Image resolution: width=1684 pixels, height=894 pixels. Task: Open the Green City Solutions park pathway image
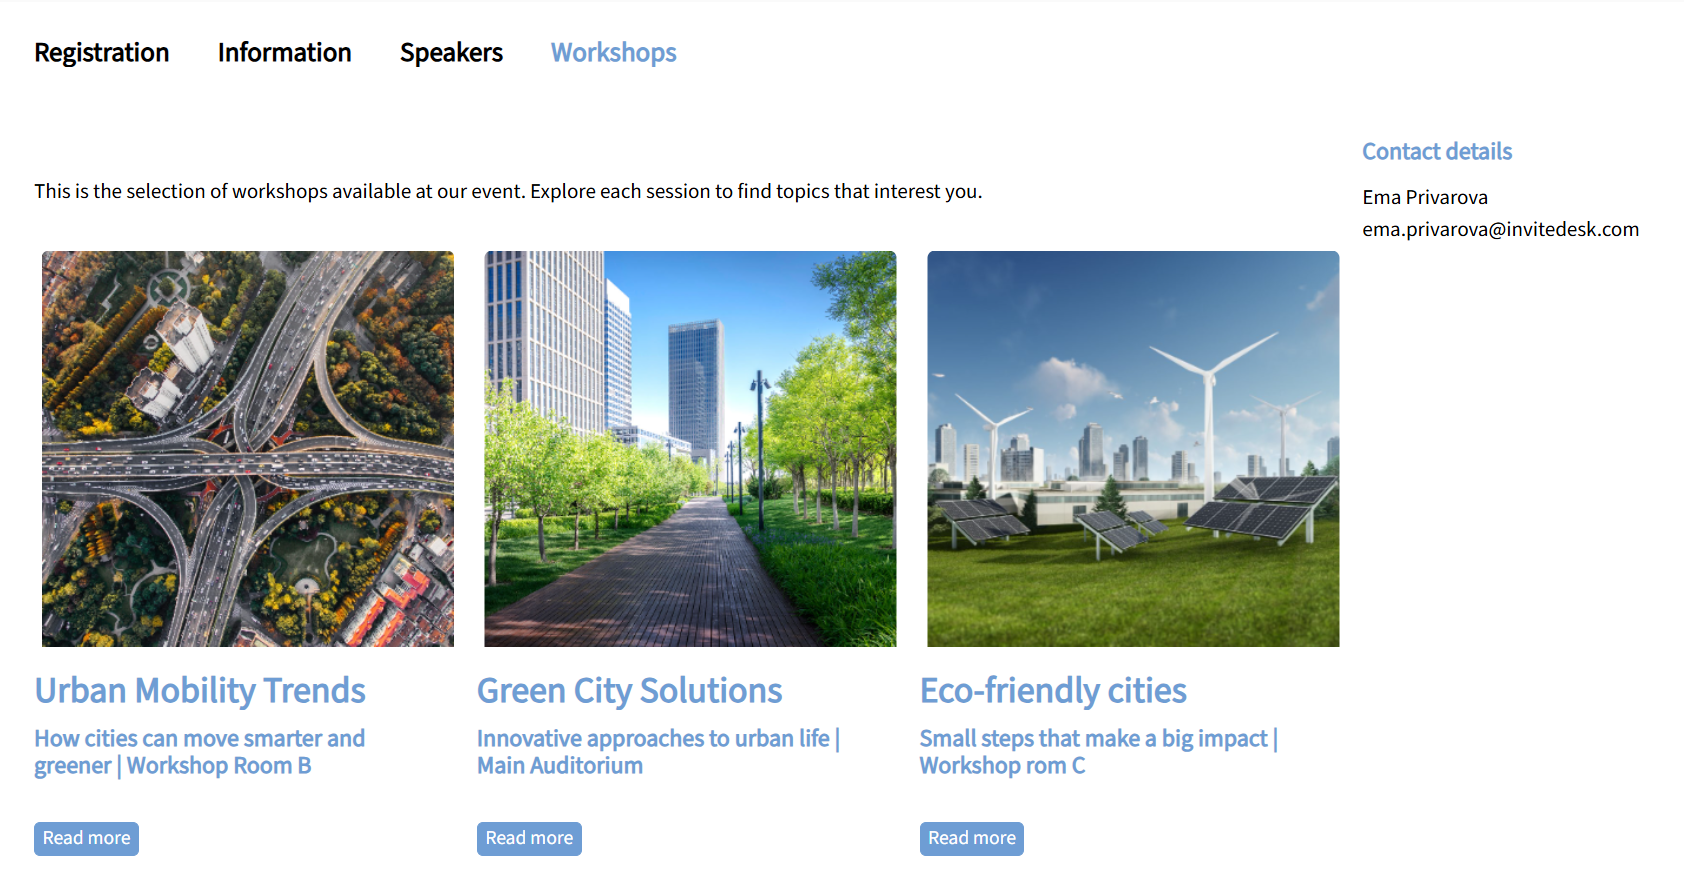(690, 449)
